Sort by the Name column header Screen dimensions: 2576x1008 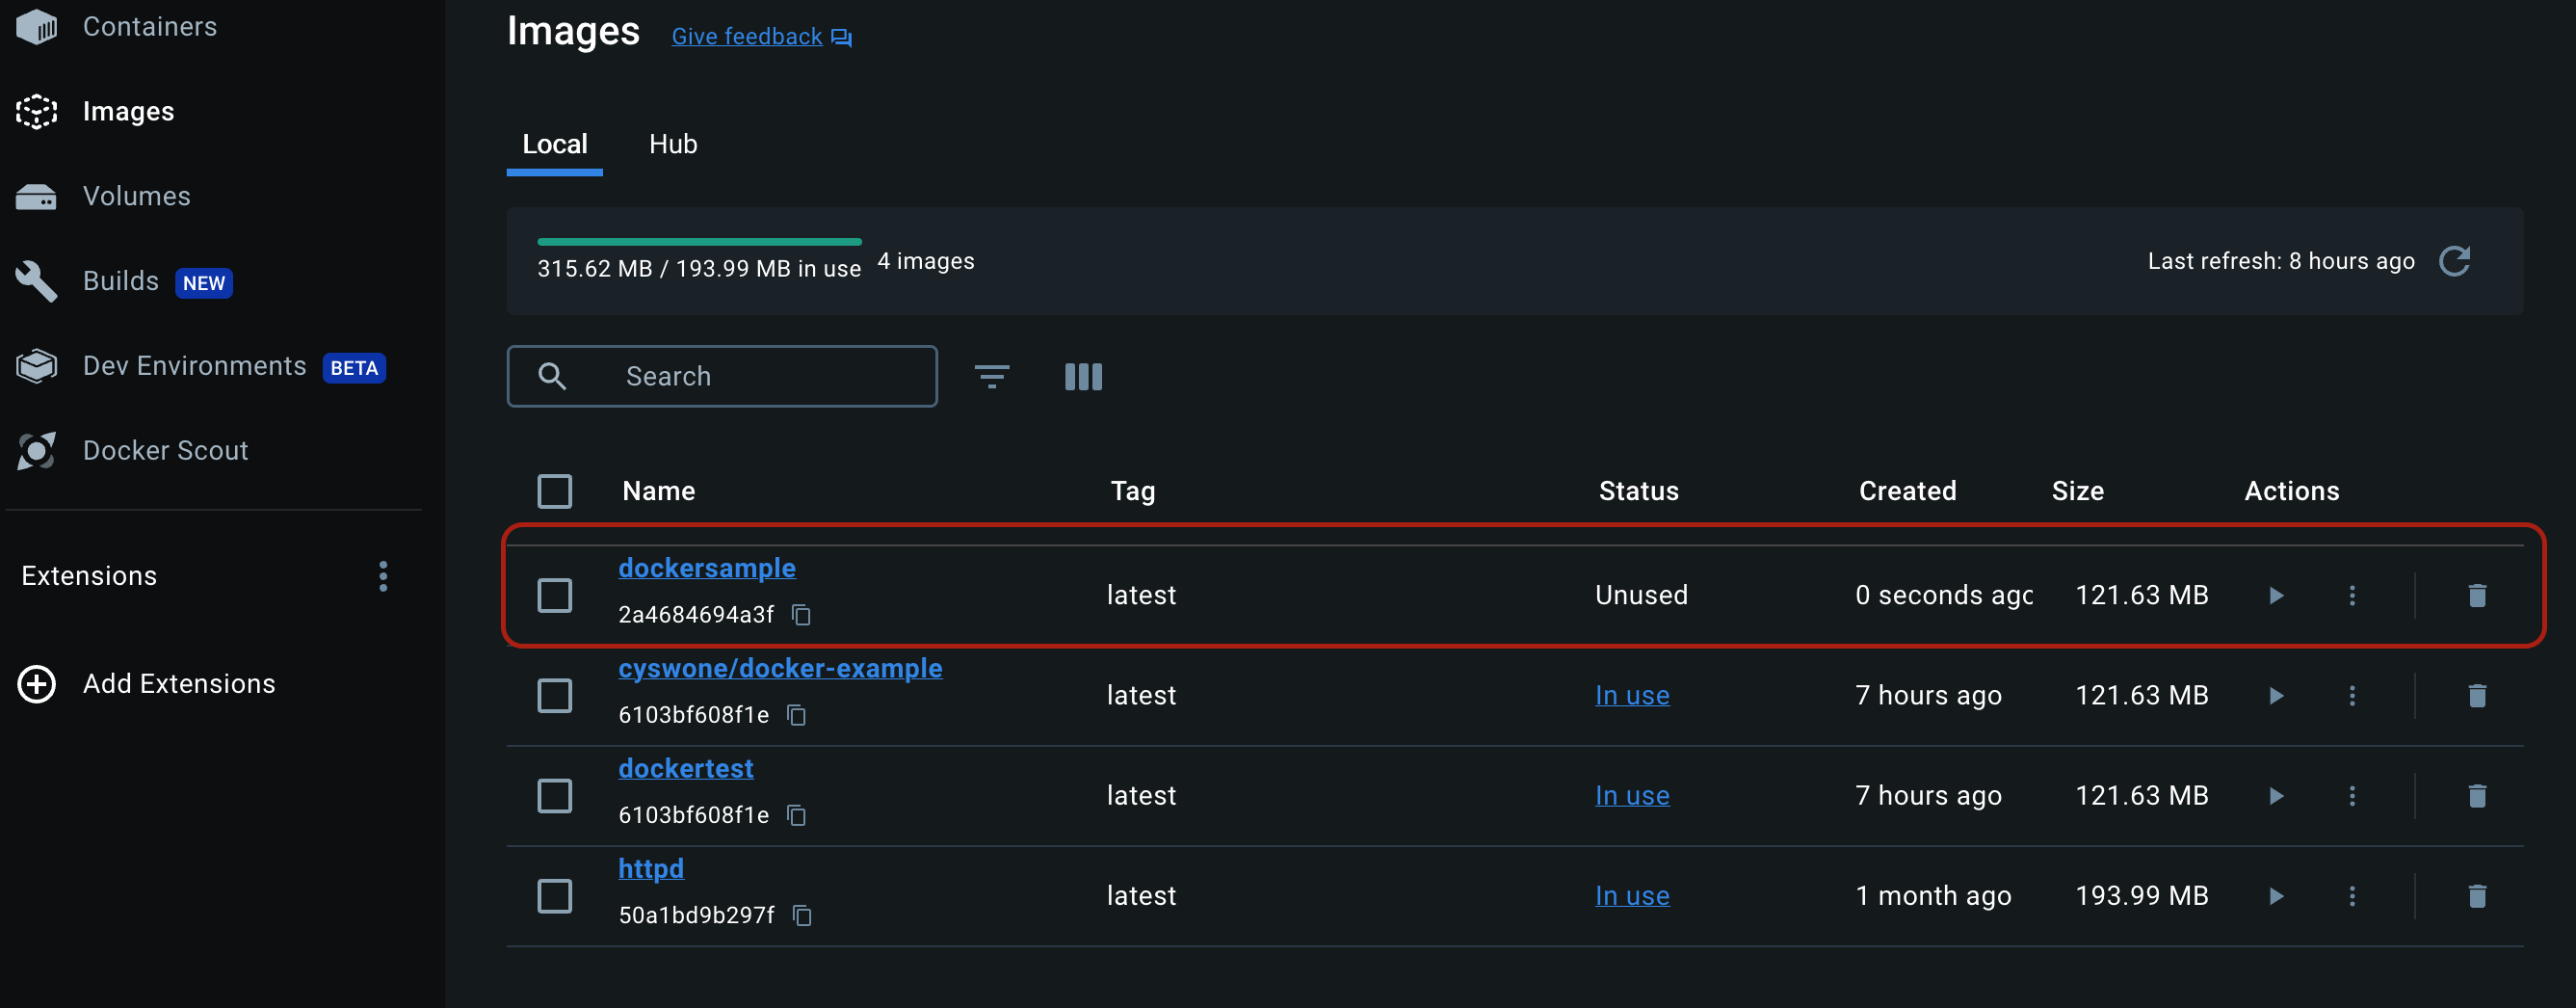(x=659, y=491)
